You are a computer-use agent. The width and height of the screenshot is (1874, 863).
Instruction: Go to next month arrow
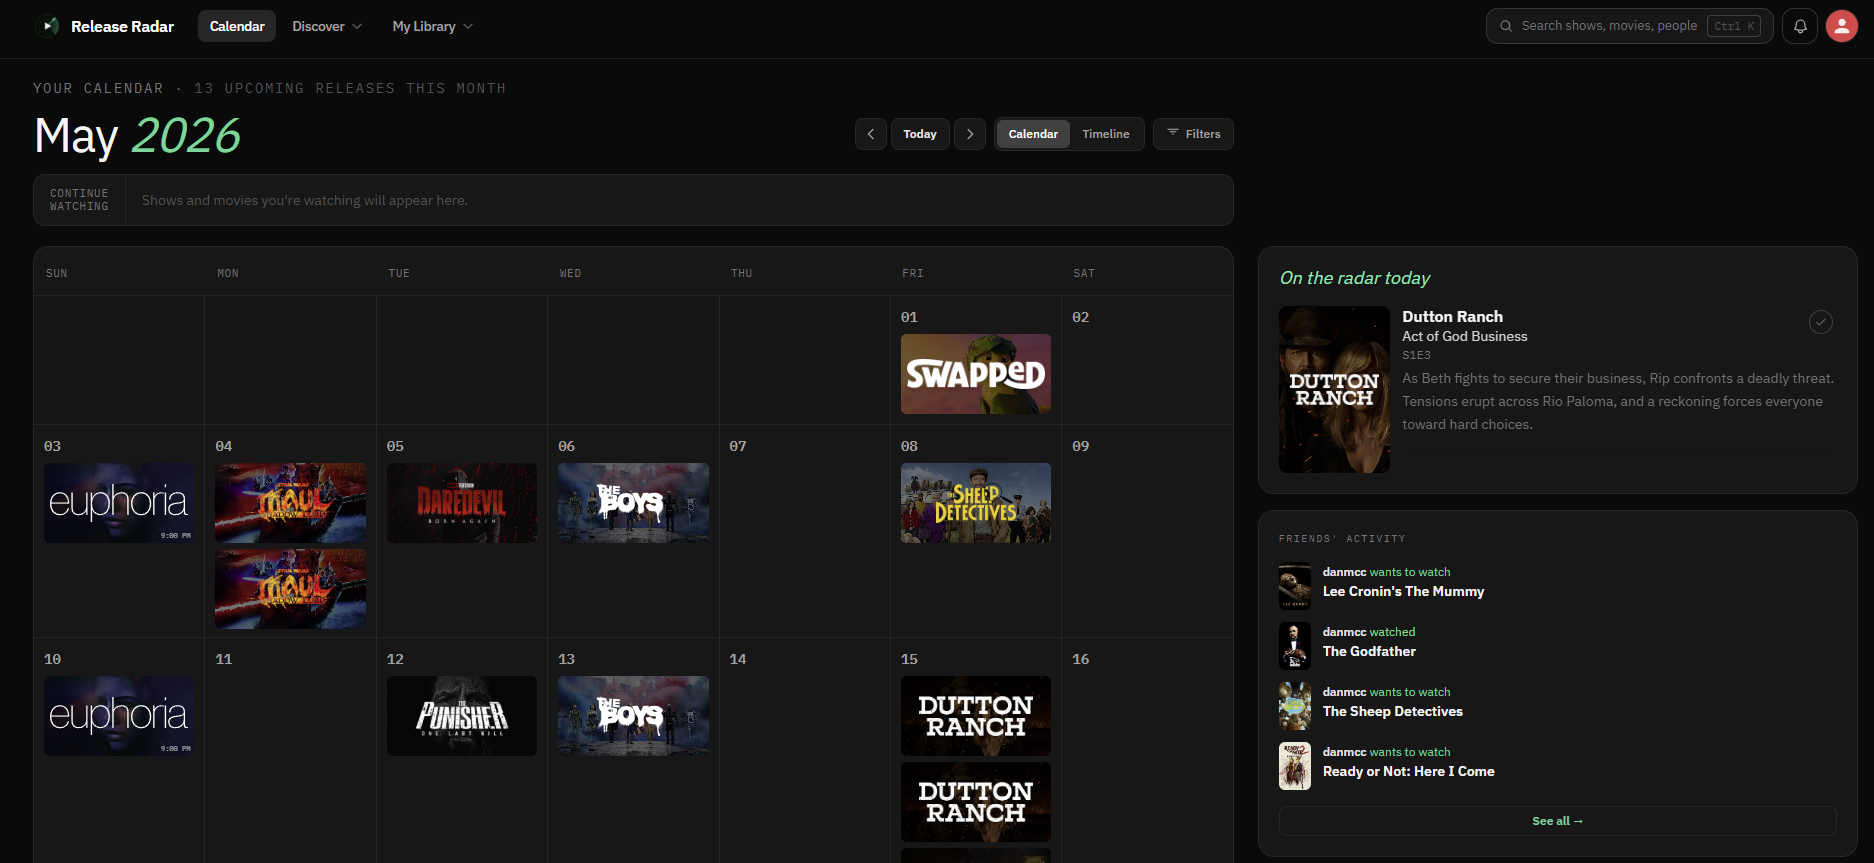(x=970, y=134)
